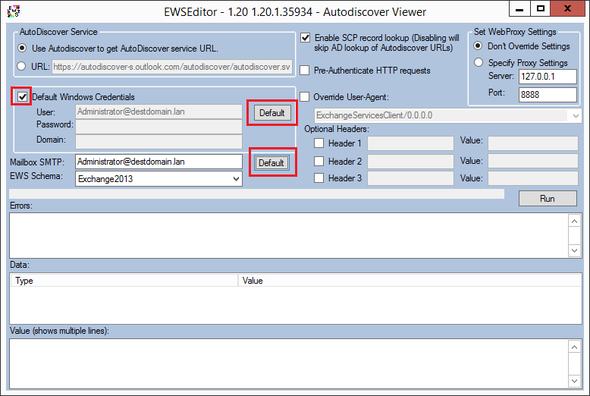Enable Header 1 checkbox
590x396 pixels.
pos(319,143)
